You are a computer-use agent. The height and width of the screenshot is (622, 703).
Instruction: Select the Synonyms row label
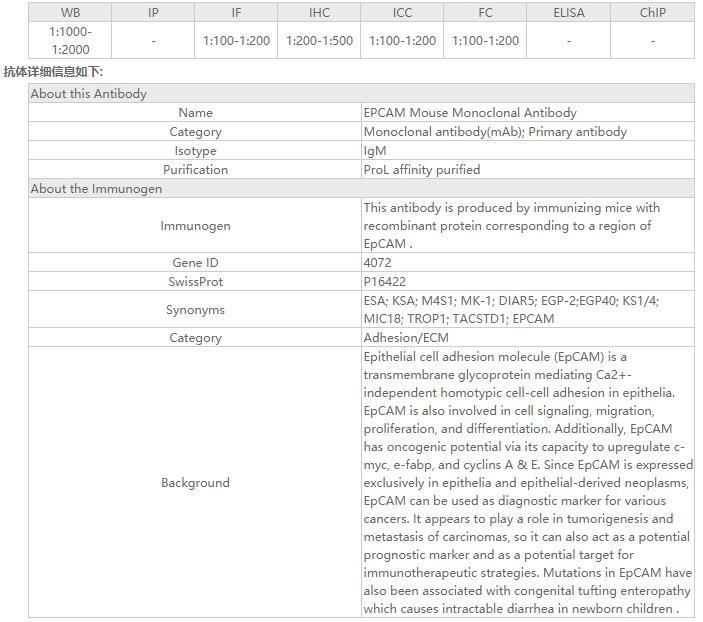pos(195,310)
